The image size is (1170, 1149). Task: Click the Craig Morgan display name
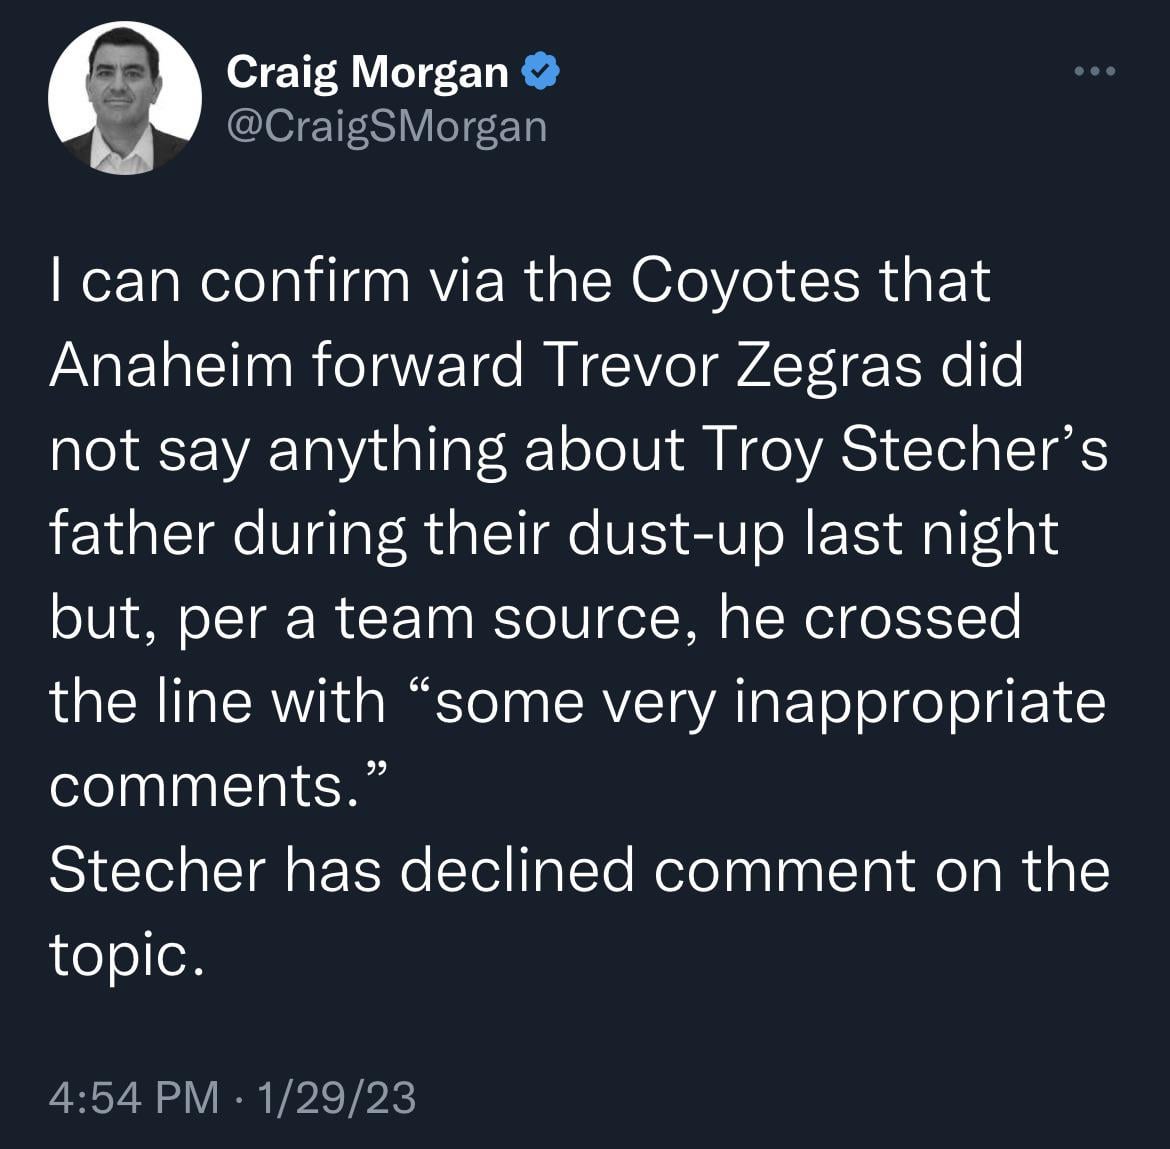point(367,72)
